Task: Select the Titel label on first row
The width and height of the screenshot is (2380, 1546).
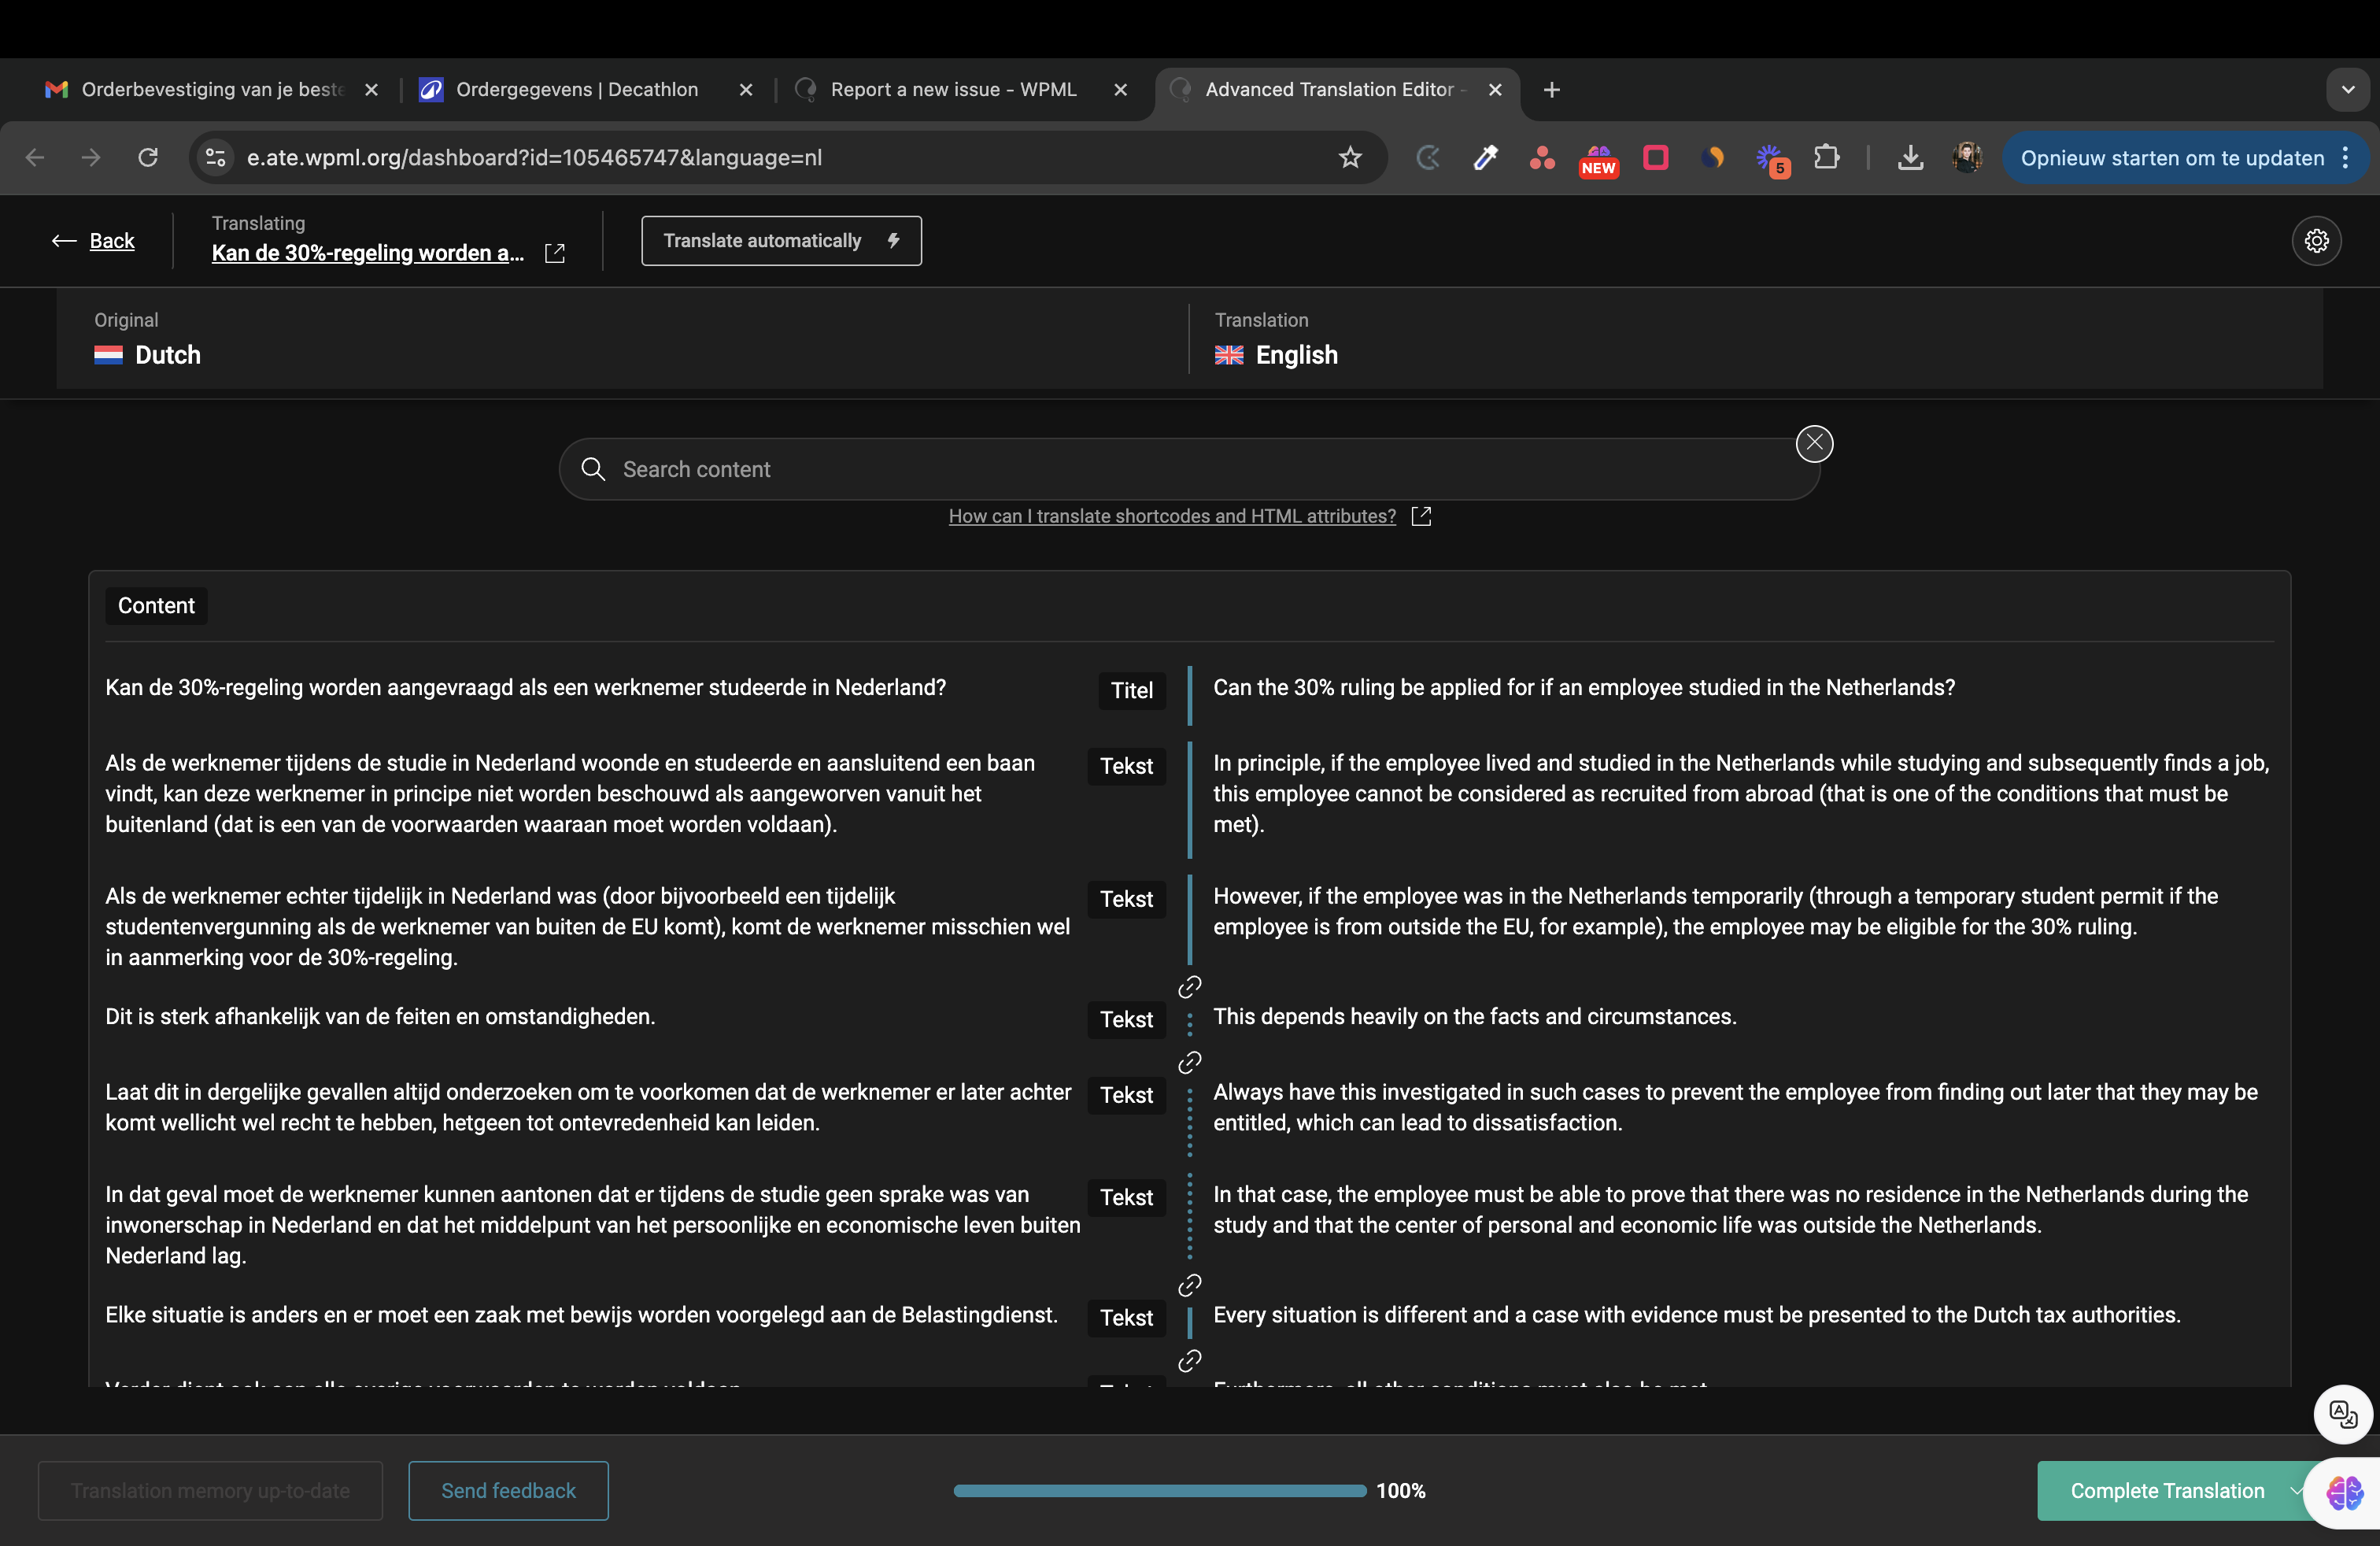Action: 1131,690
